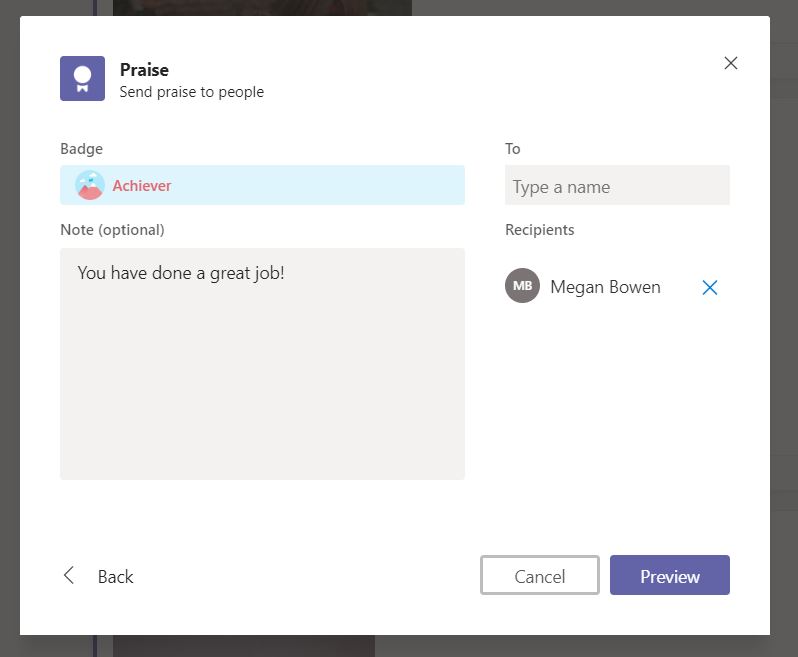Click the 'You have done a great job!' text
The width and height of the screenshot is (798, 657).
[181, 272]
